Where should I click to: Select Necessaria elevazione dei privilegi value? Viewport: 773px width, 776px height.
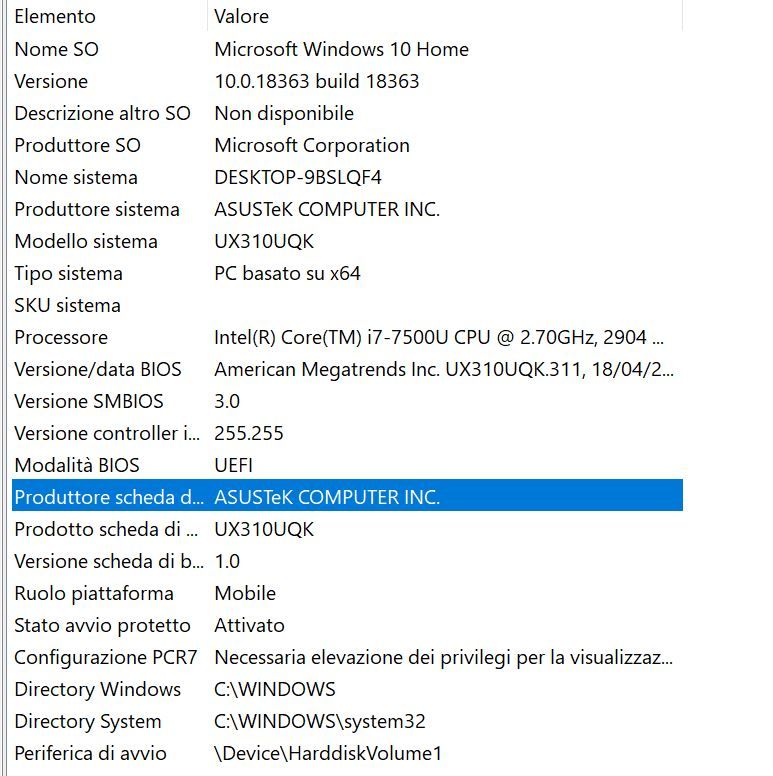443,658
